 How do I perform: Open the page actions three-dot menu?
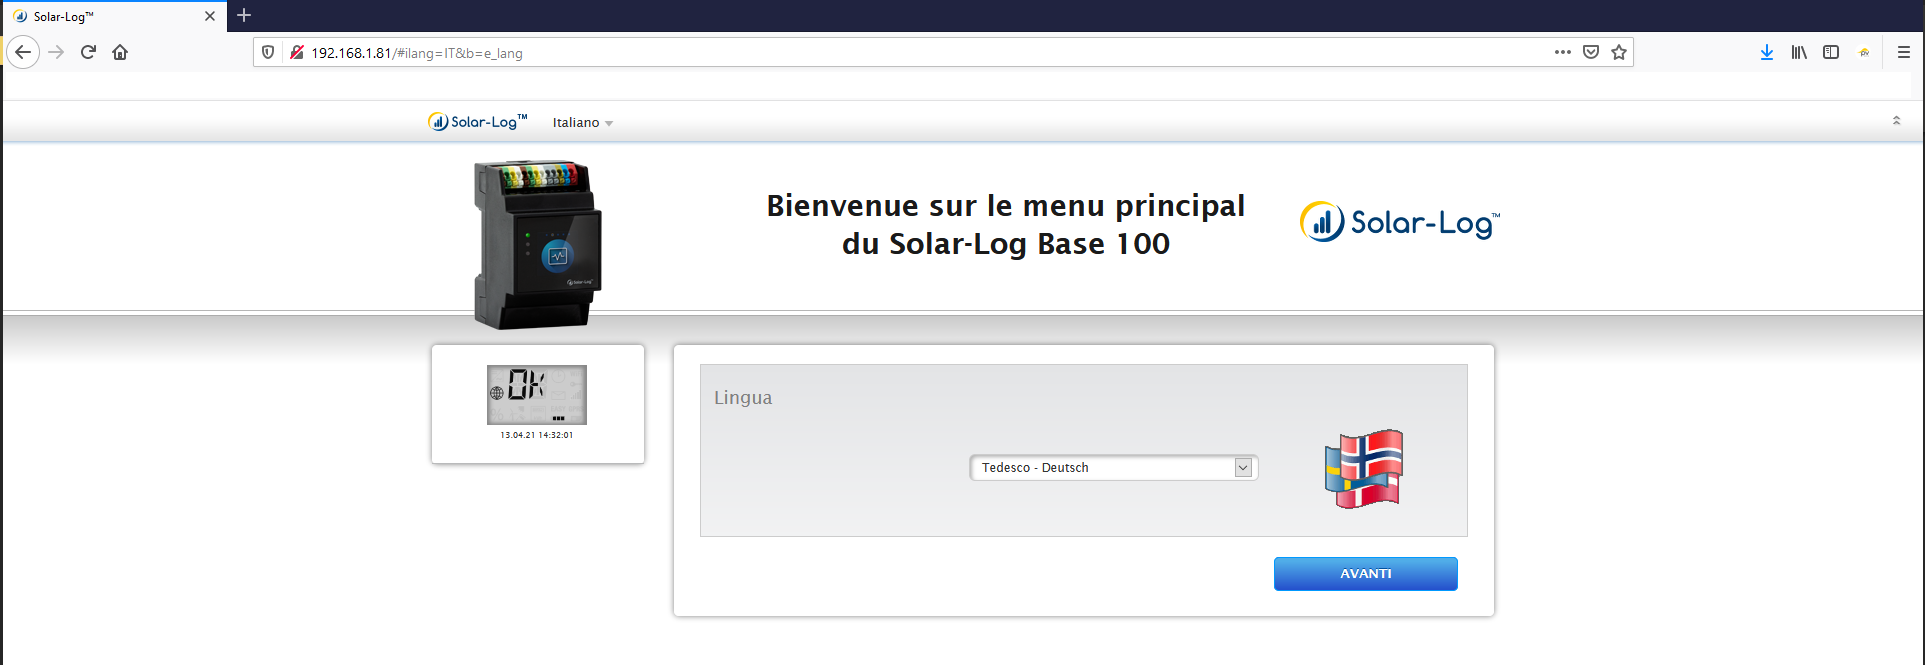pyautogui.click(x=1563, y=52)
